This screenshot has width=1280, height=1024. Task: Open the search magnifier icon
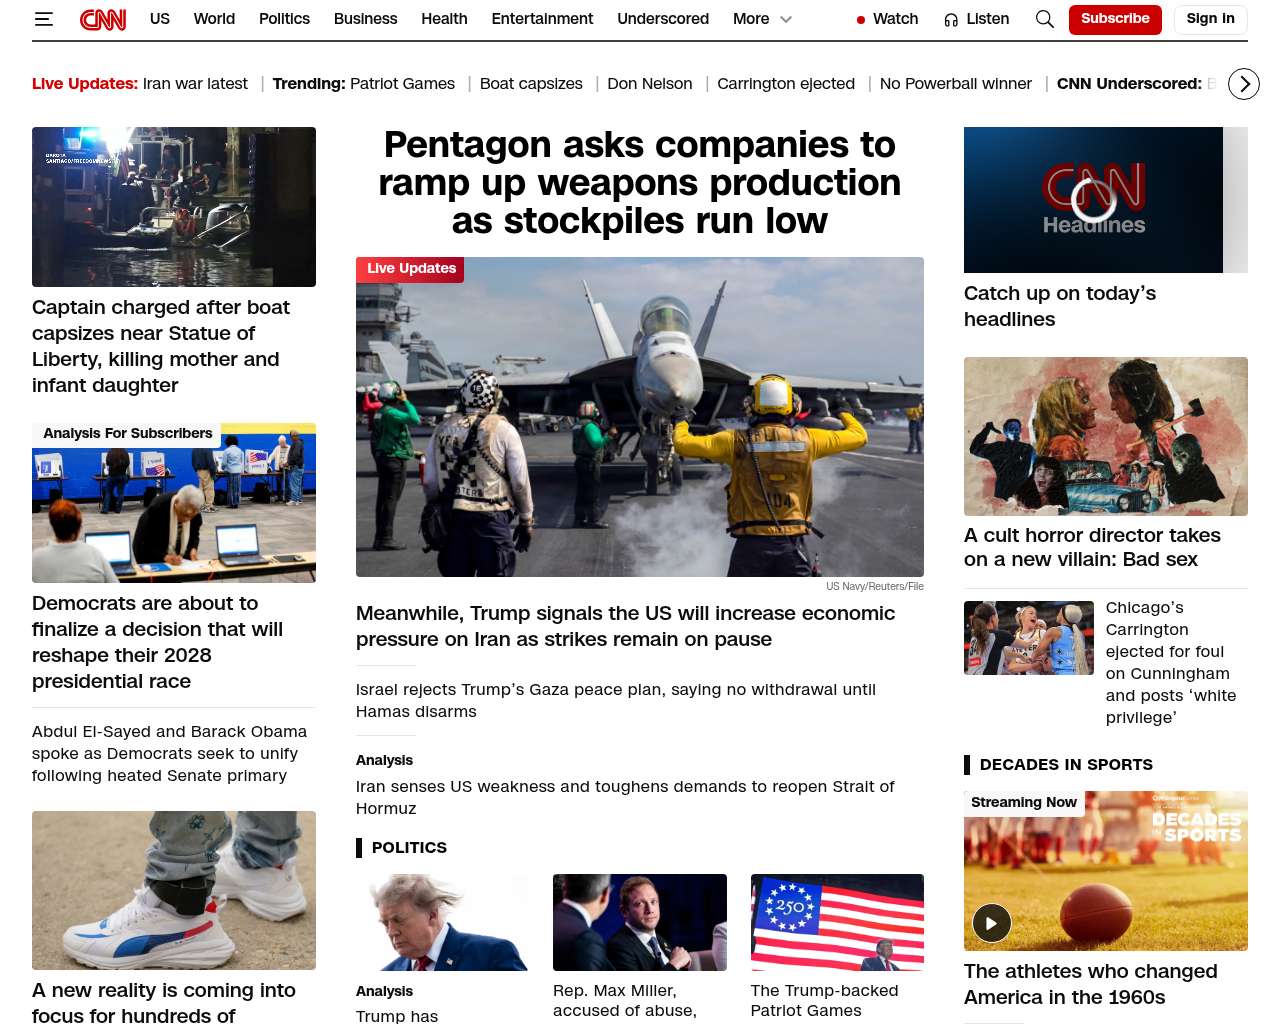click(x=1045, y=19)
